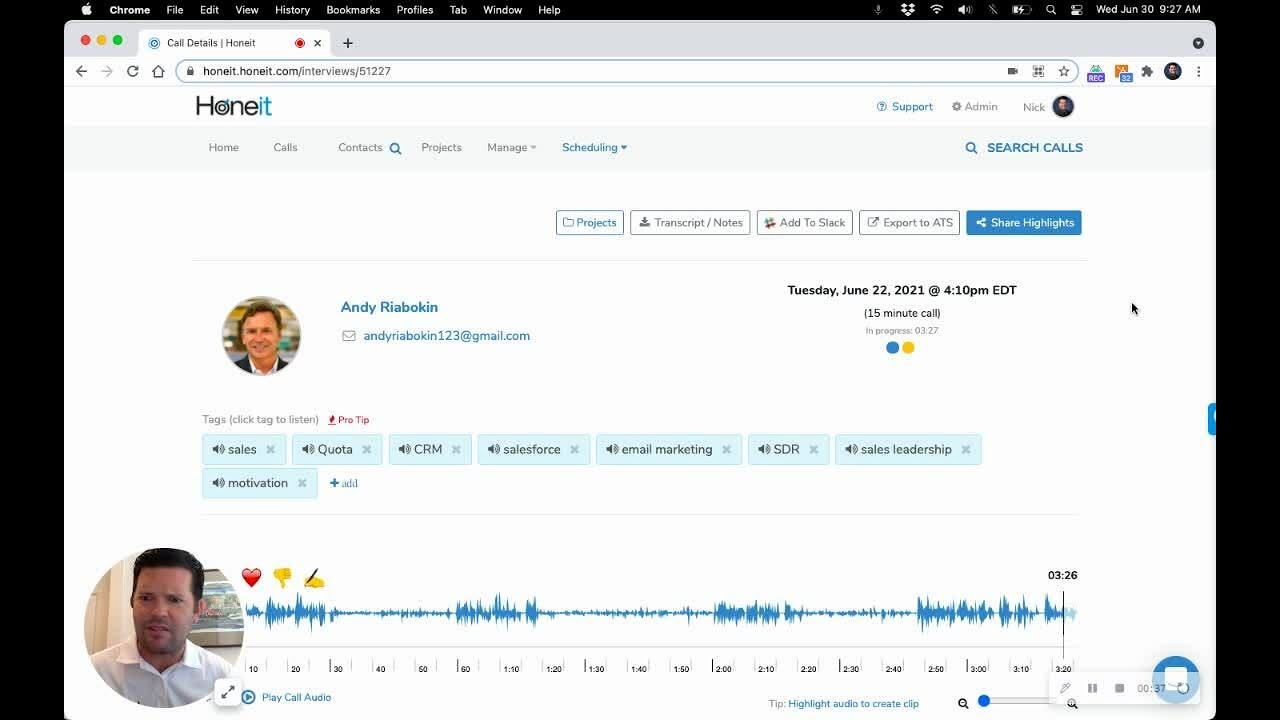Open the tab search dropdown arrow
The width and height of the screenshot is (1280, 720).
[1198, 43]
